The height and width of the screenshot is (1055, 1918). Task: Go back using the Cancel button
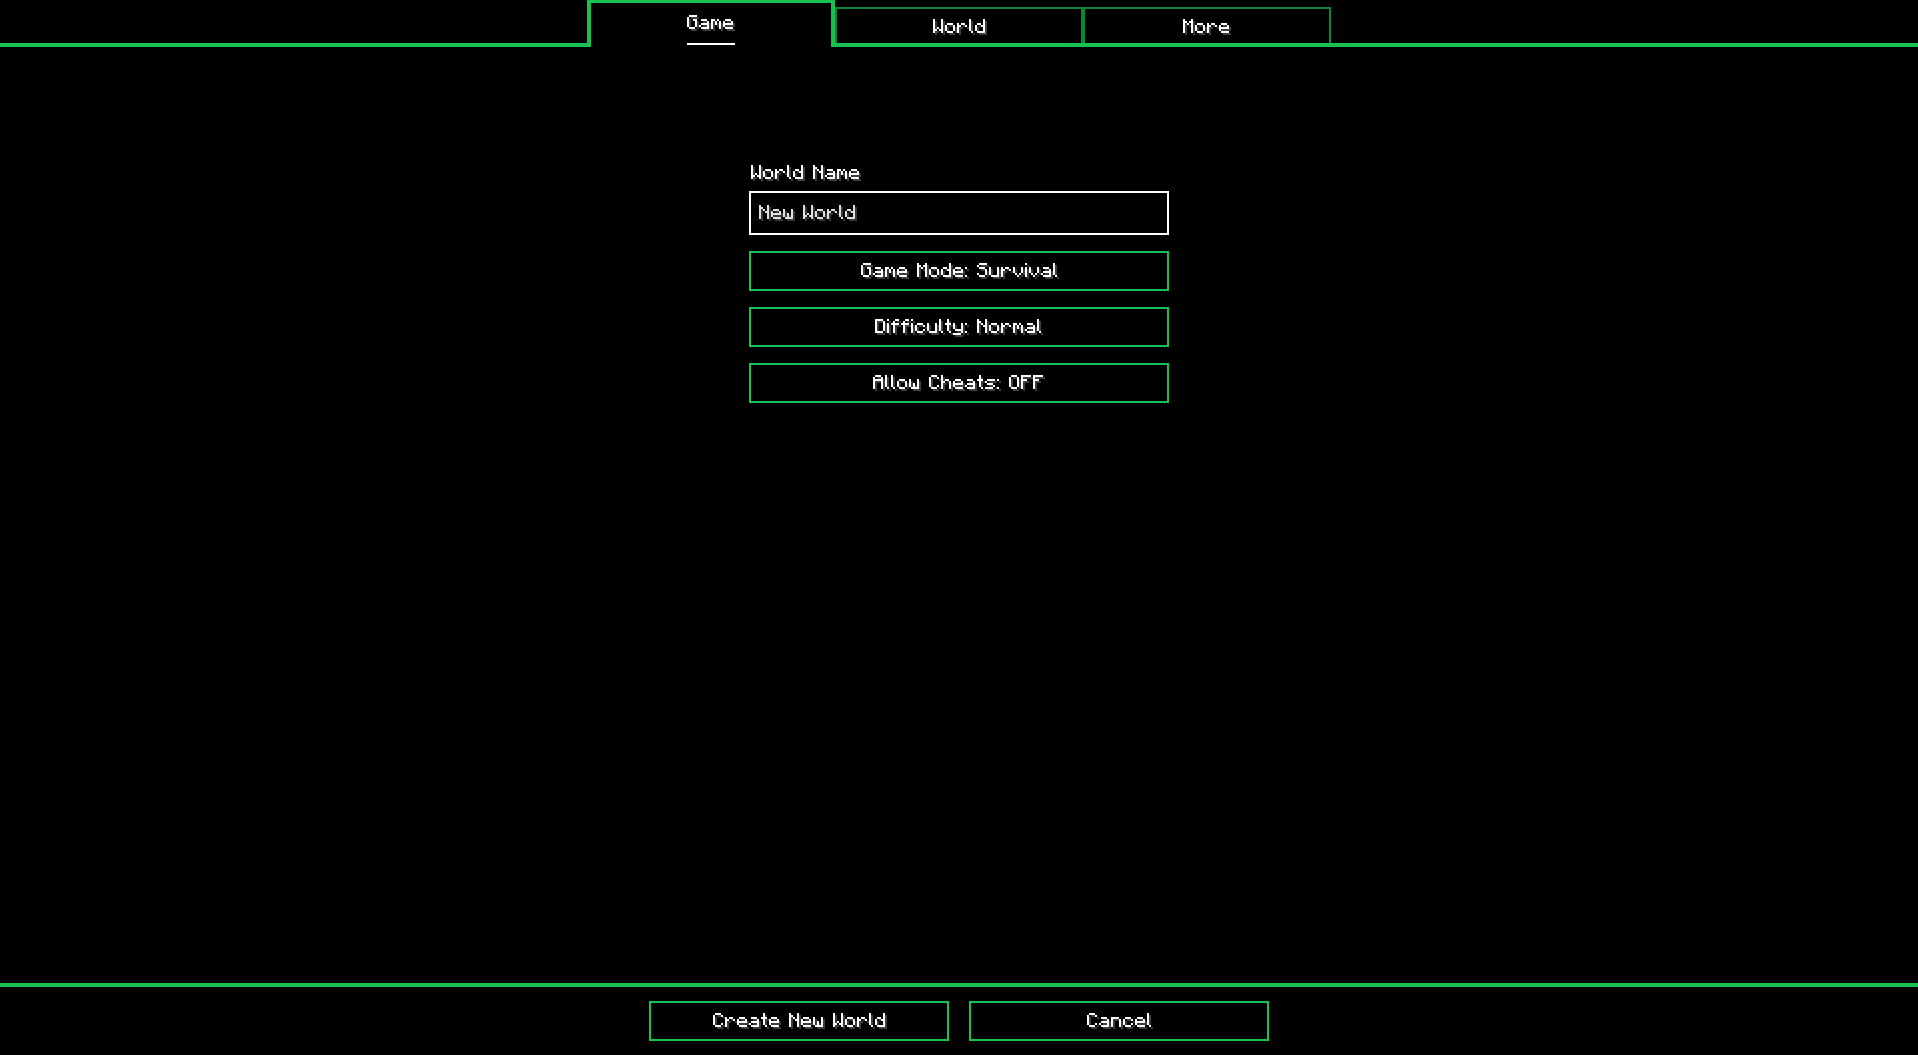click(1118, 1021)
